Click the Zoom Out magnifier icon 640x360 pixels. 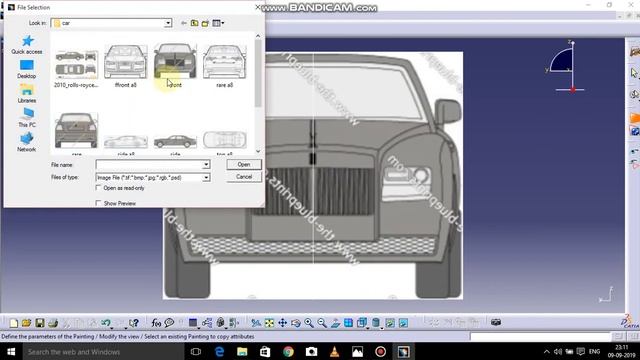click(x=322, y=323)
